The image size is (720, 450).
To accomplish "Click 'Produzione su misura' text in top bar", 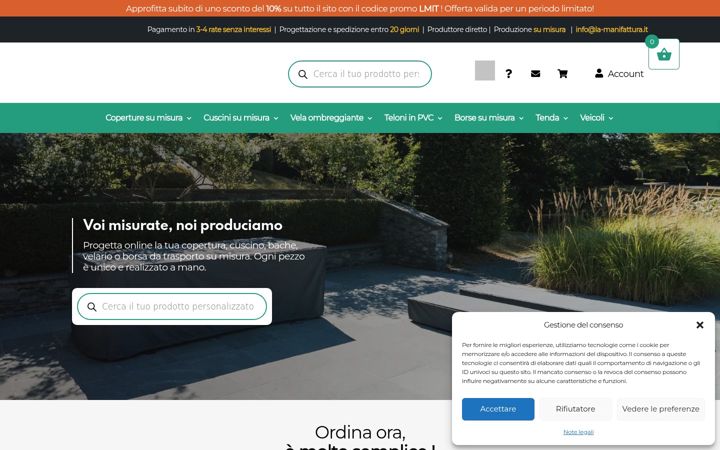I will (529, 29).
